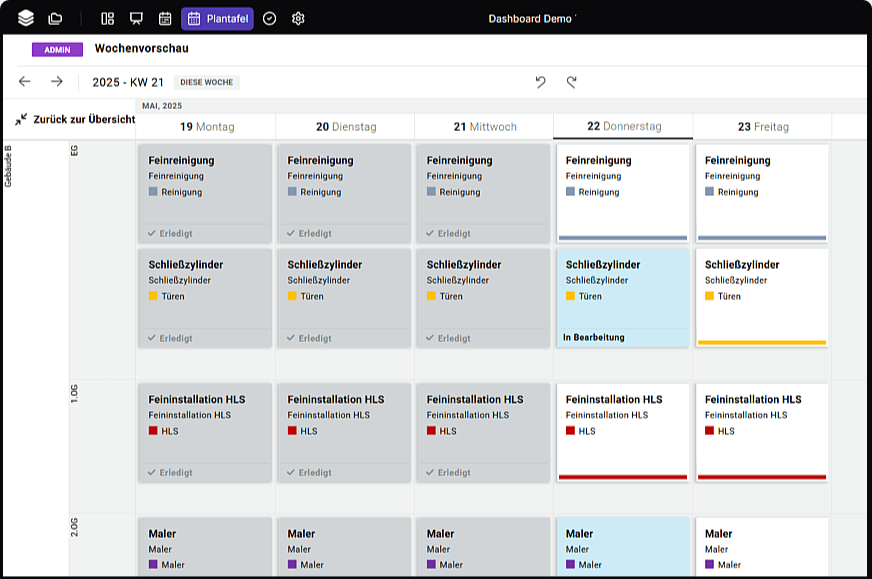Open the Dashboard Demo title dropdown
872x579 pixels.
click(x=532, y=18)
